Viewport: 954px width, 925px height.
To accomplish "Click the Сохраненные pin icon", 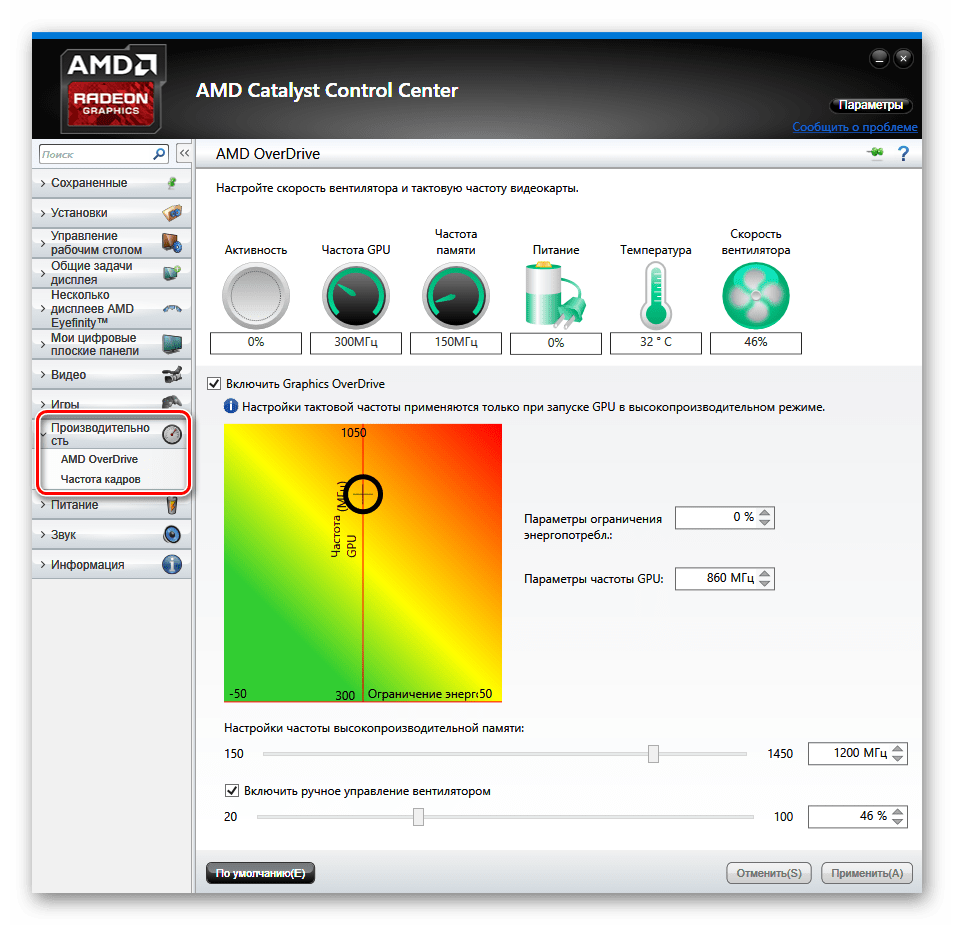I will coord(172,182).
